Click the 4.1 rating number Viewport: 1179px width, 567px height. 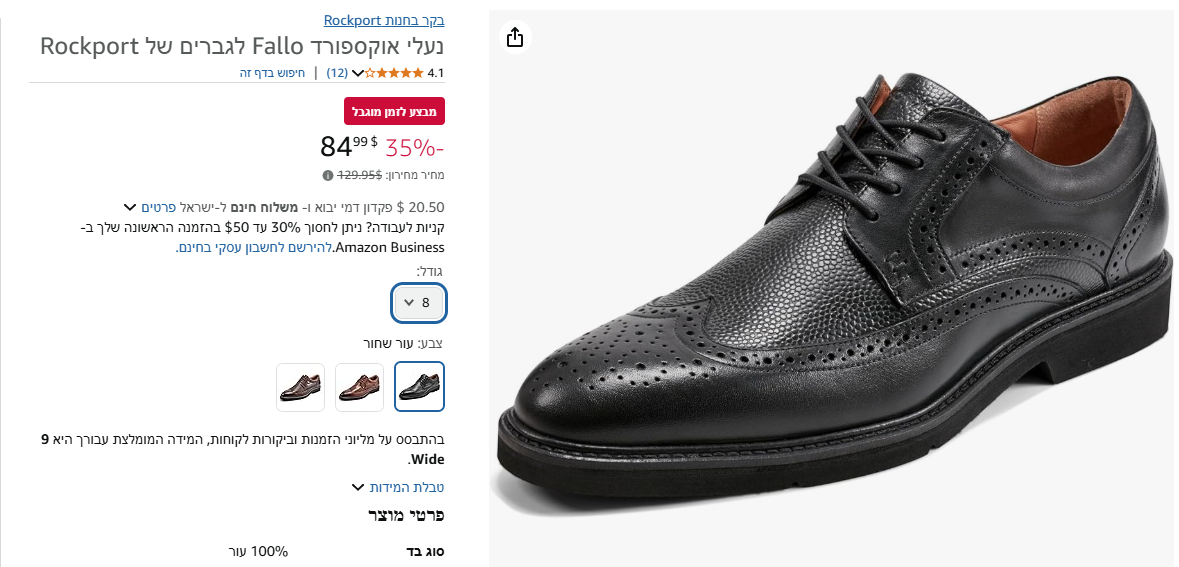click(x=435, y=73)
